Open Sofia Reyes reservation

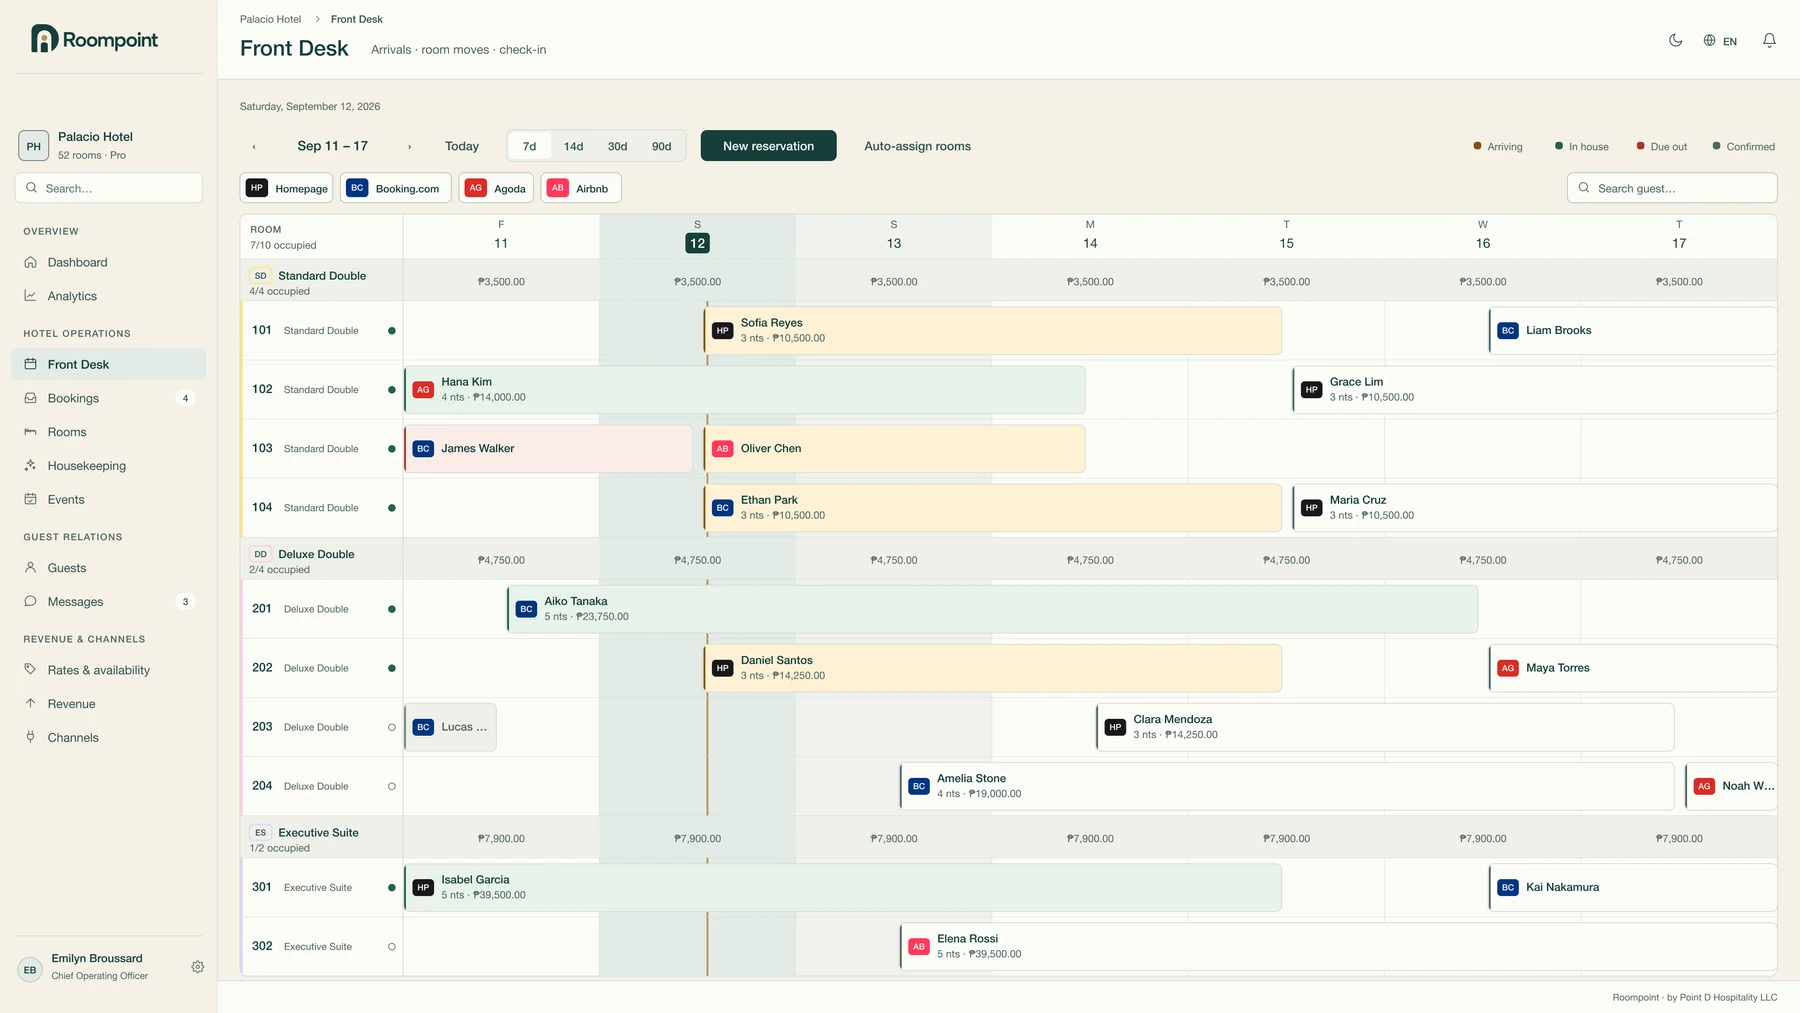(993, 331)
